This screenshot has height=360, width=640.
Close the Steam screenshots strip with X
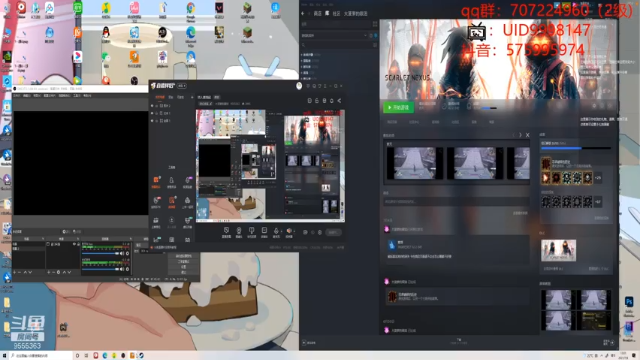(527, 135)
